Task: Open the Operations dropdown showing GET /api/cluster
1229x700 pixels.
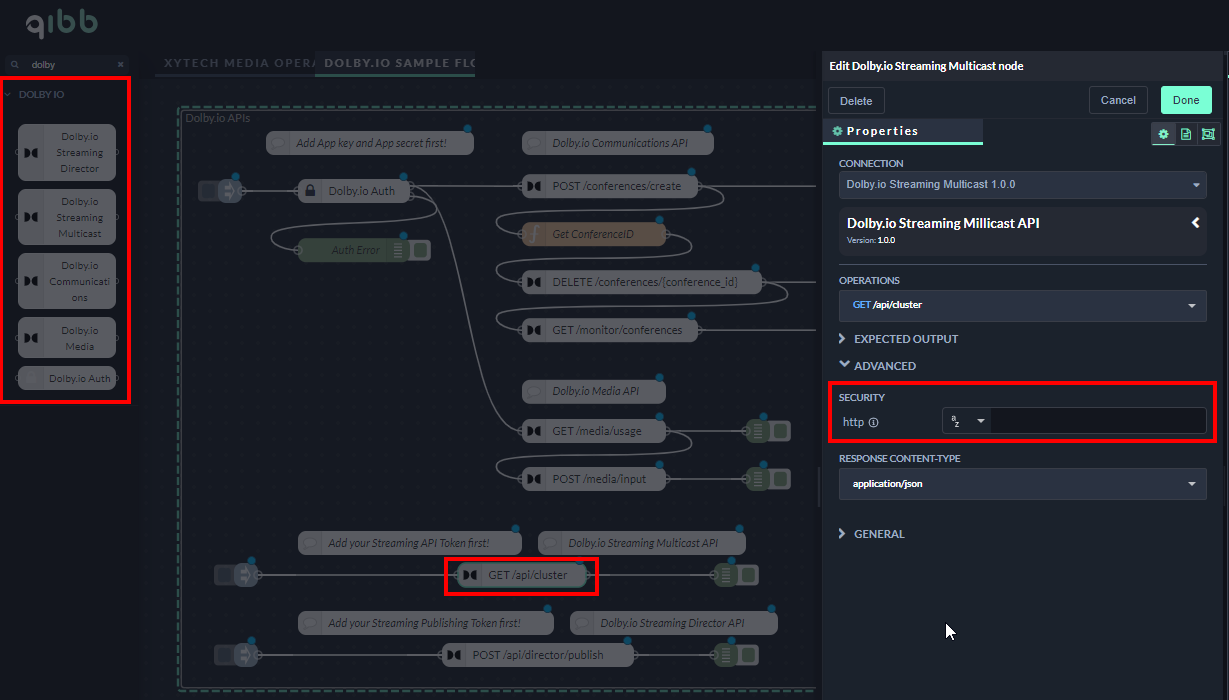Action: tap(1022, 305)
